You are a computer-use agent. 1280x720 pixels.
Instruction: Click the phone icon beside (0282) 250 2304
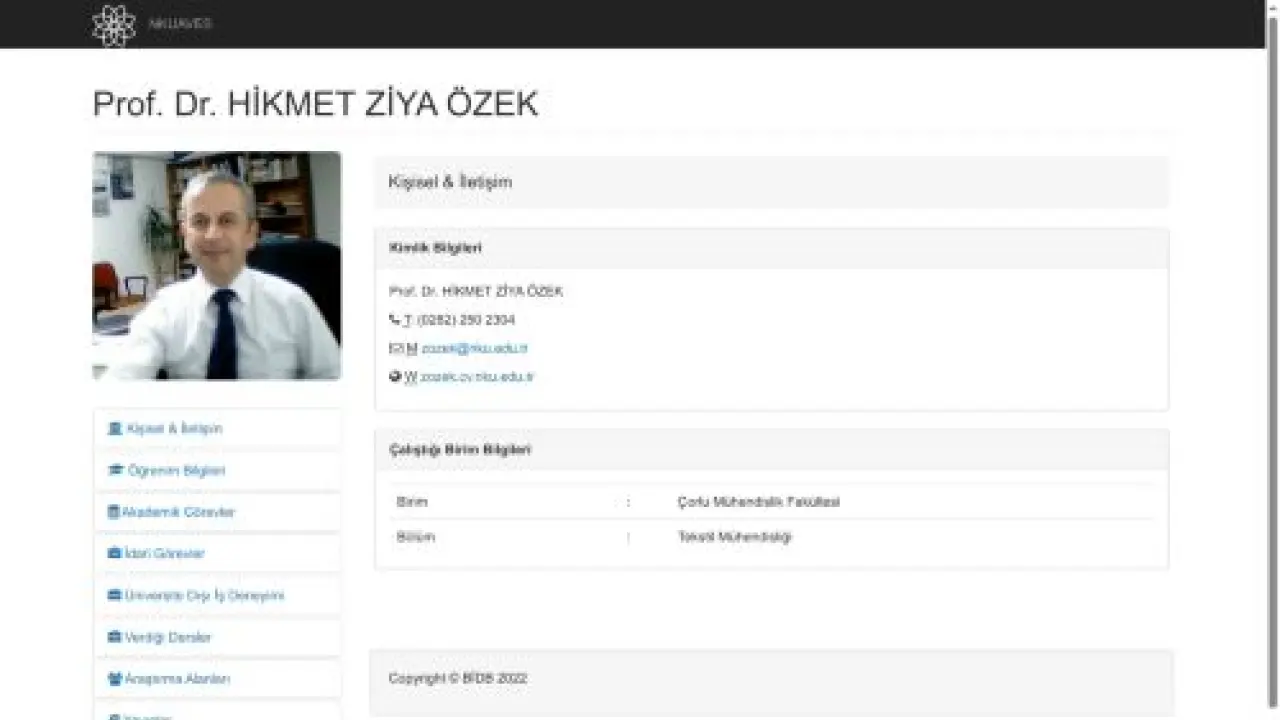click(x=394, y=320)
